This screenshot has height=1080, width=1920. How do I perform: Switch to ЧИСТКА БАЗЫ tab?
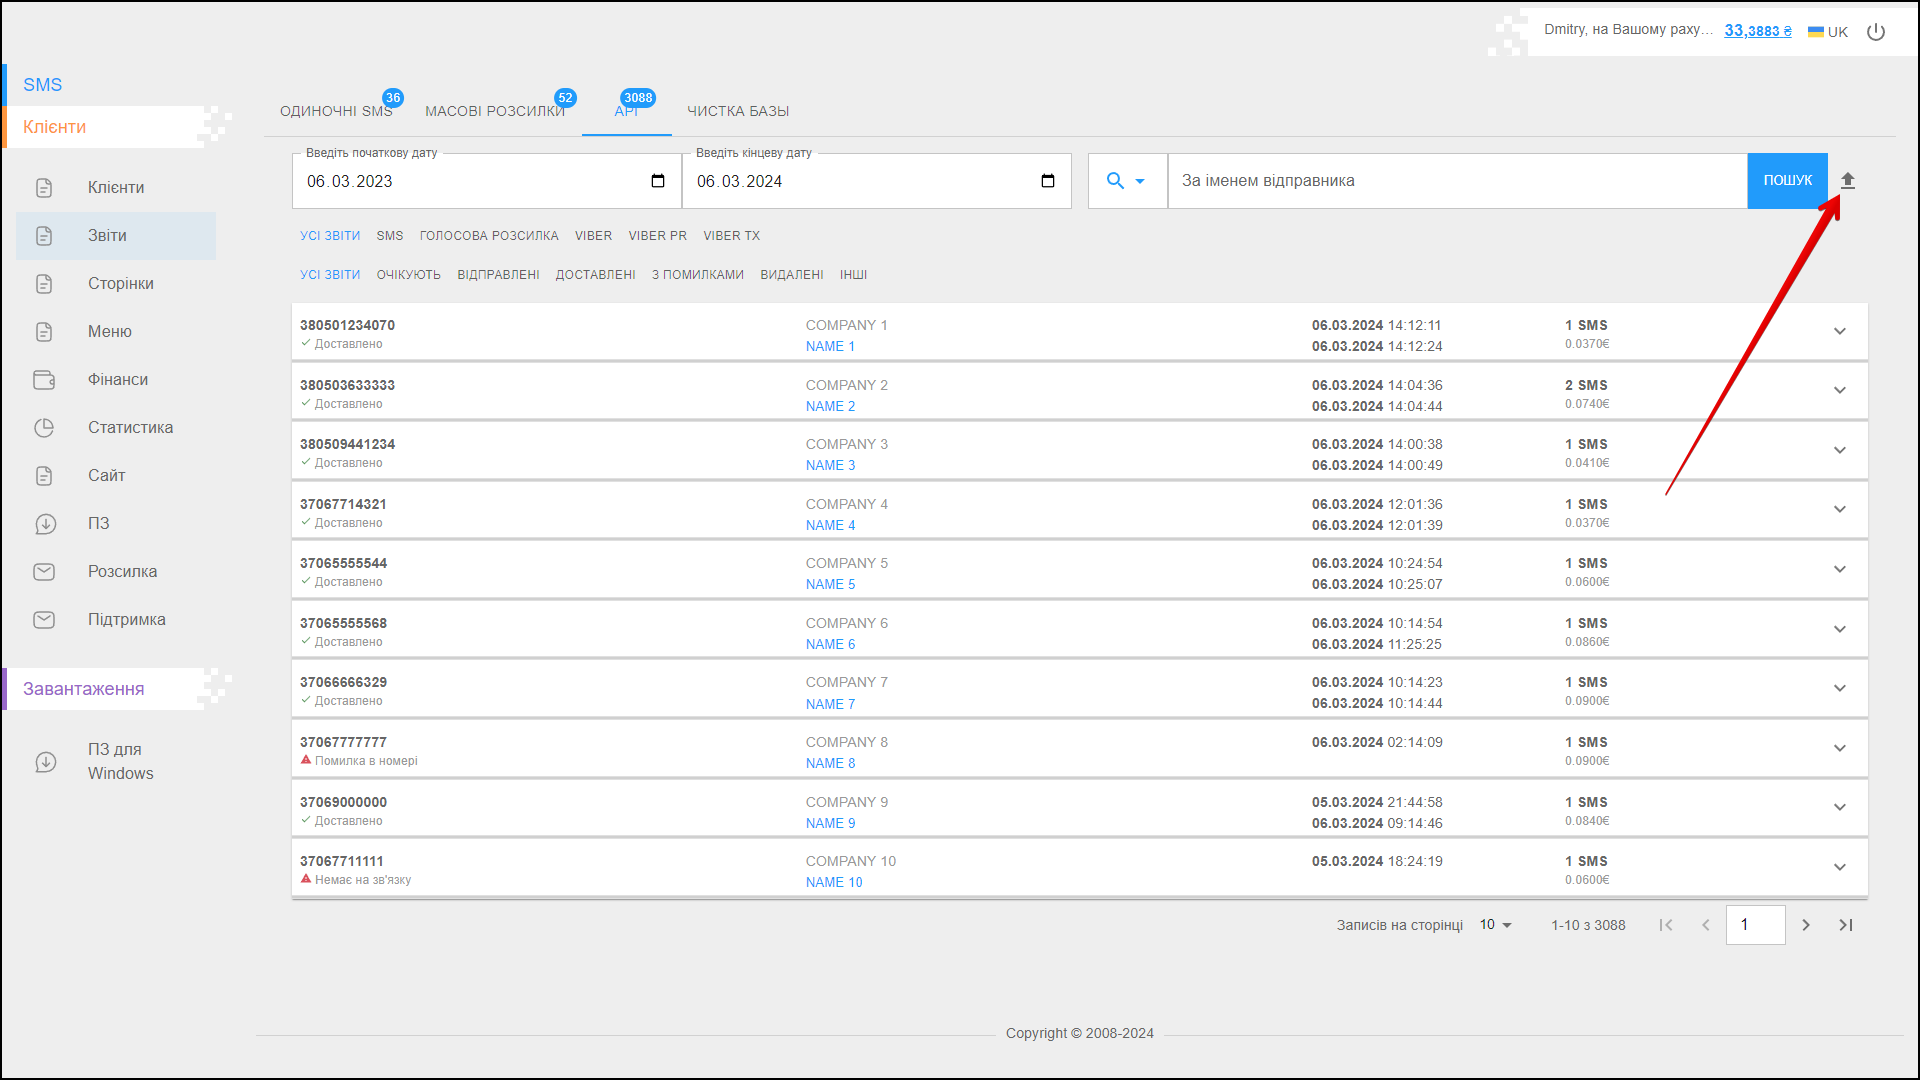pos(737,111)
